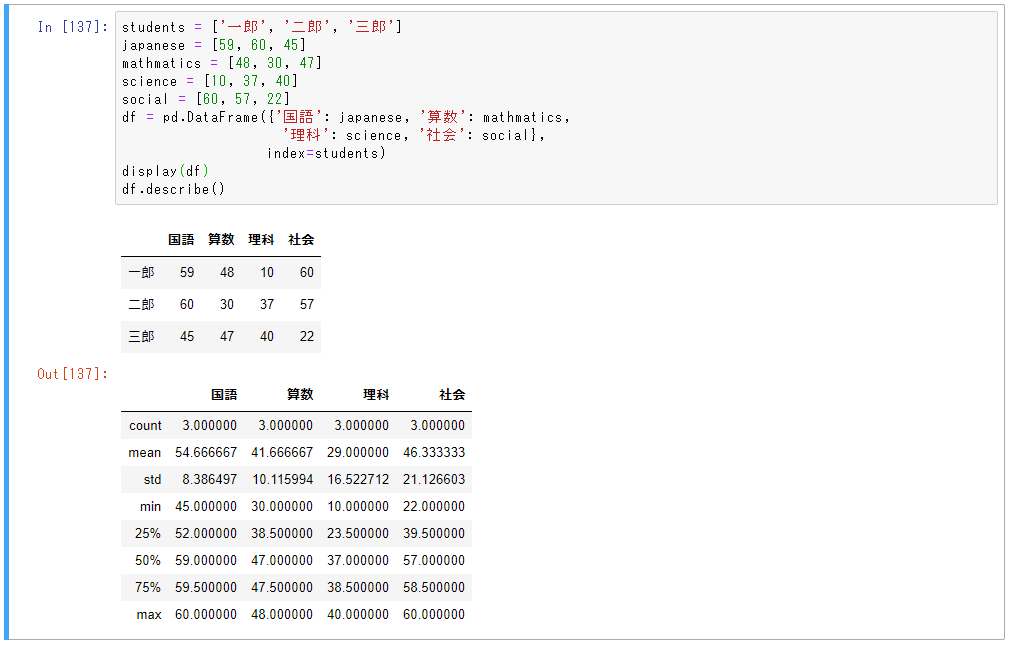Click 算数 header in first table
The height and width of the screenshot is (645, 1009).
point(221,239)
